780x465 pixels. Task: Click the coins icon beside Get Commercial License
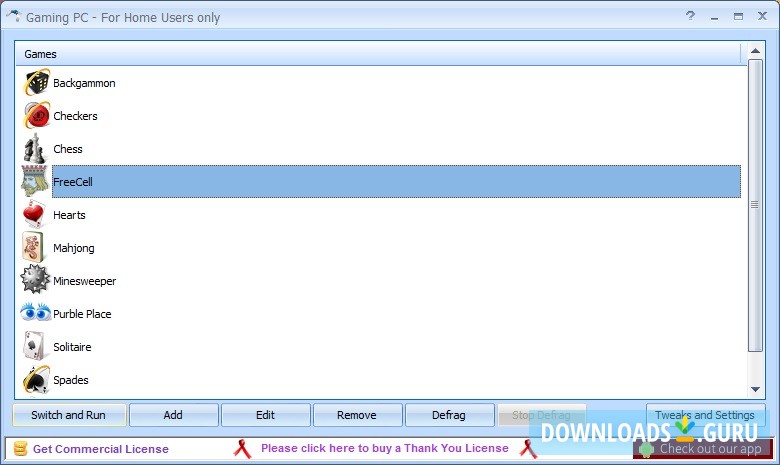click(20, 449)
